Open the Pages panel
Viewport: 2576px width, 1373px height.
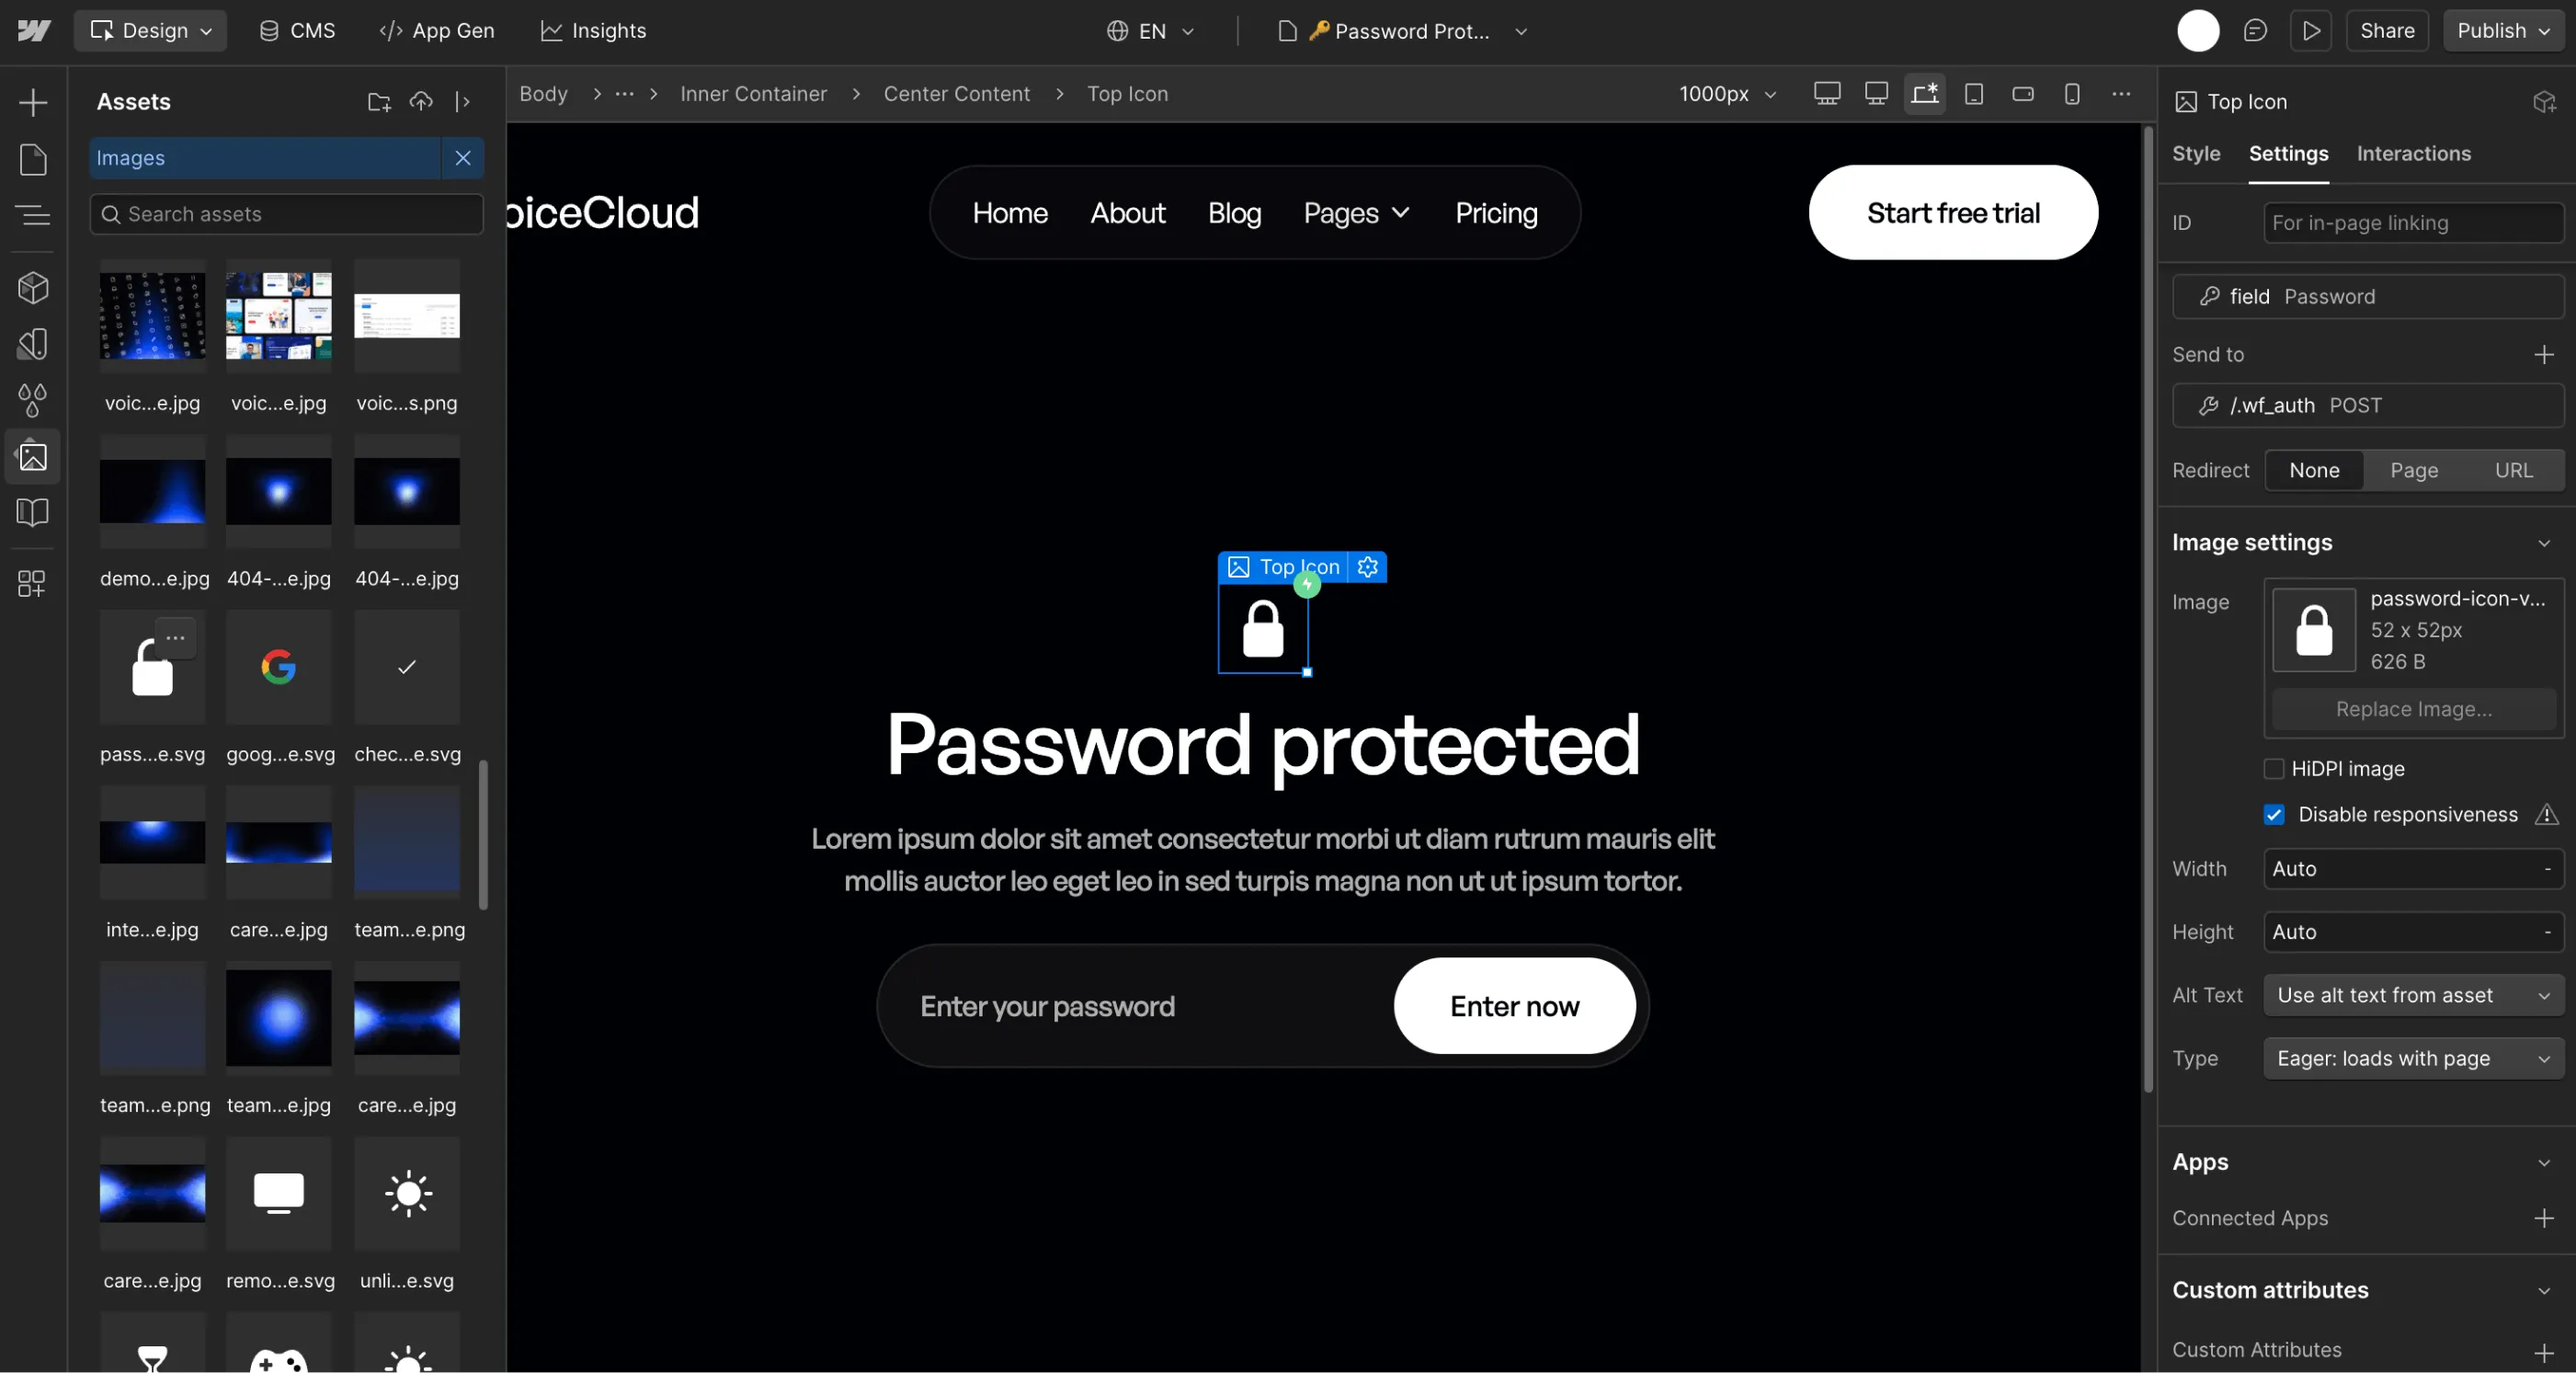click(x=33, y=159)
